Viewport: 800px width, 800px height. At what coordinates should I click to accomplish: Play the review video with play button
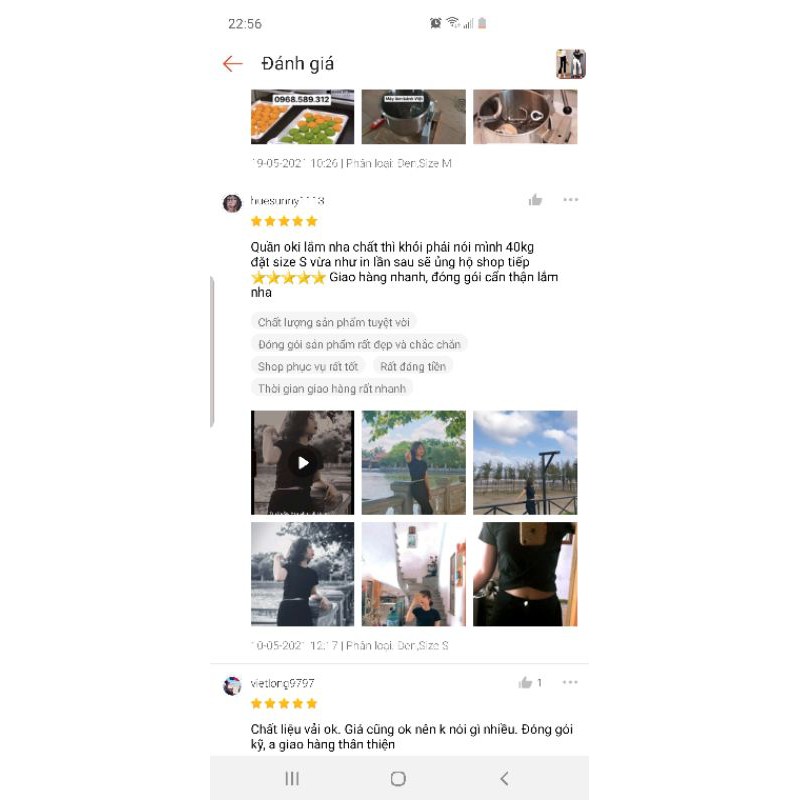(x=303, y=462)
